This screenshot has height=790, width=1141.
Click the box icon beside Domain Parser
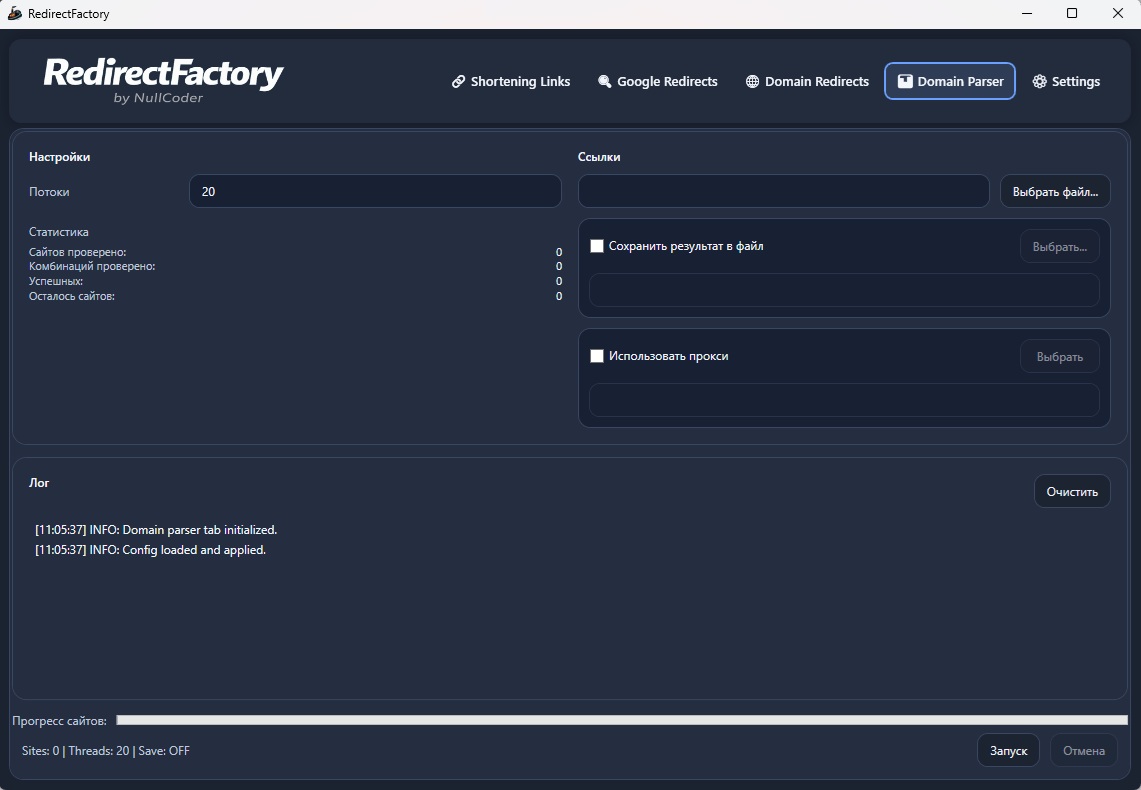pyautogui.click(x=905, y=81)
